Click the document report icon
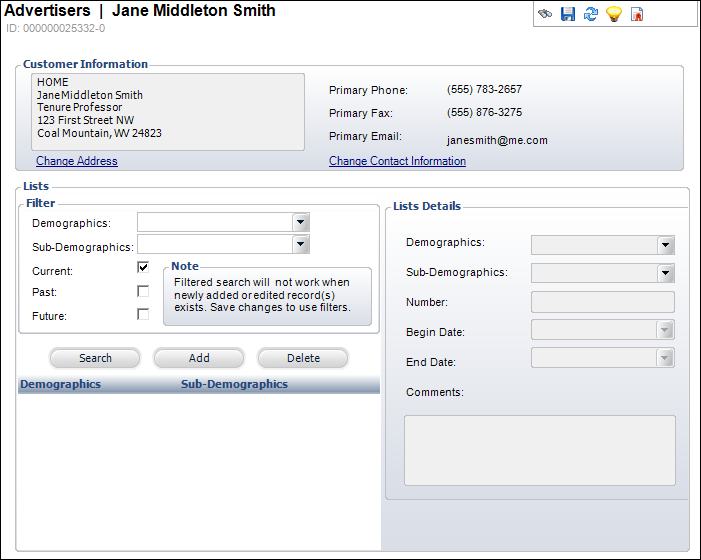The height and width of the screenshot is (560, 701). pyautogui.click(x=637, y=15)
